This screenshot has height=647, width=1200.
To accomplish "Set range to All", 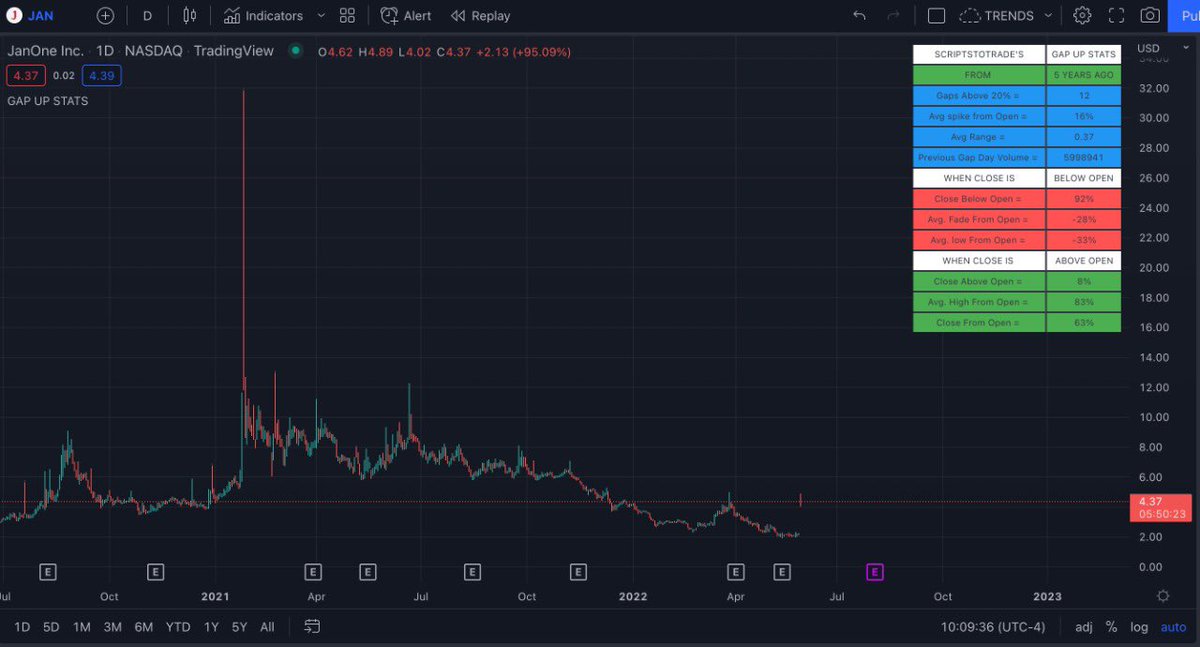I will (x=267, y=627).
